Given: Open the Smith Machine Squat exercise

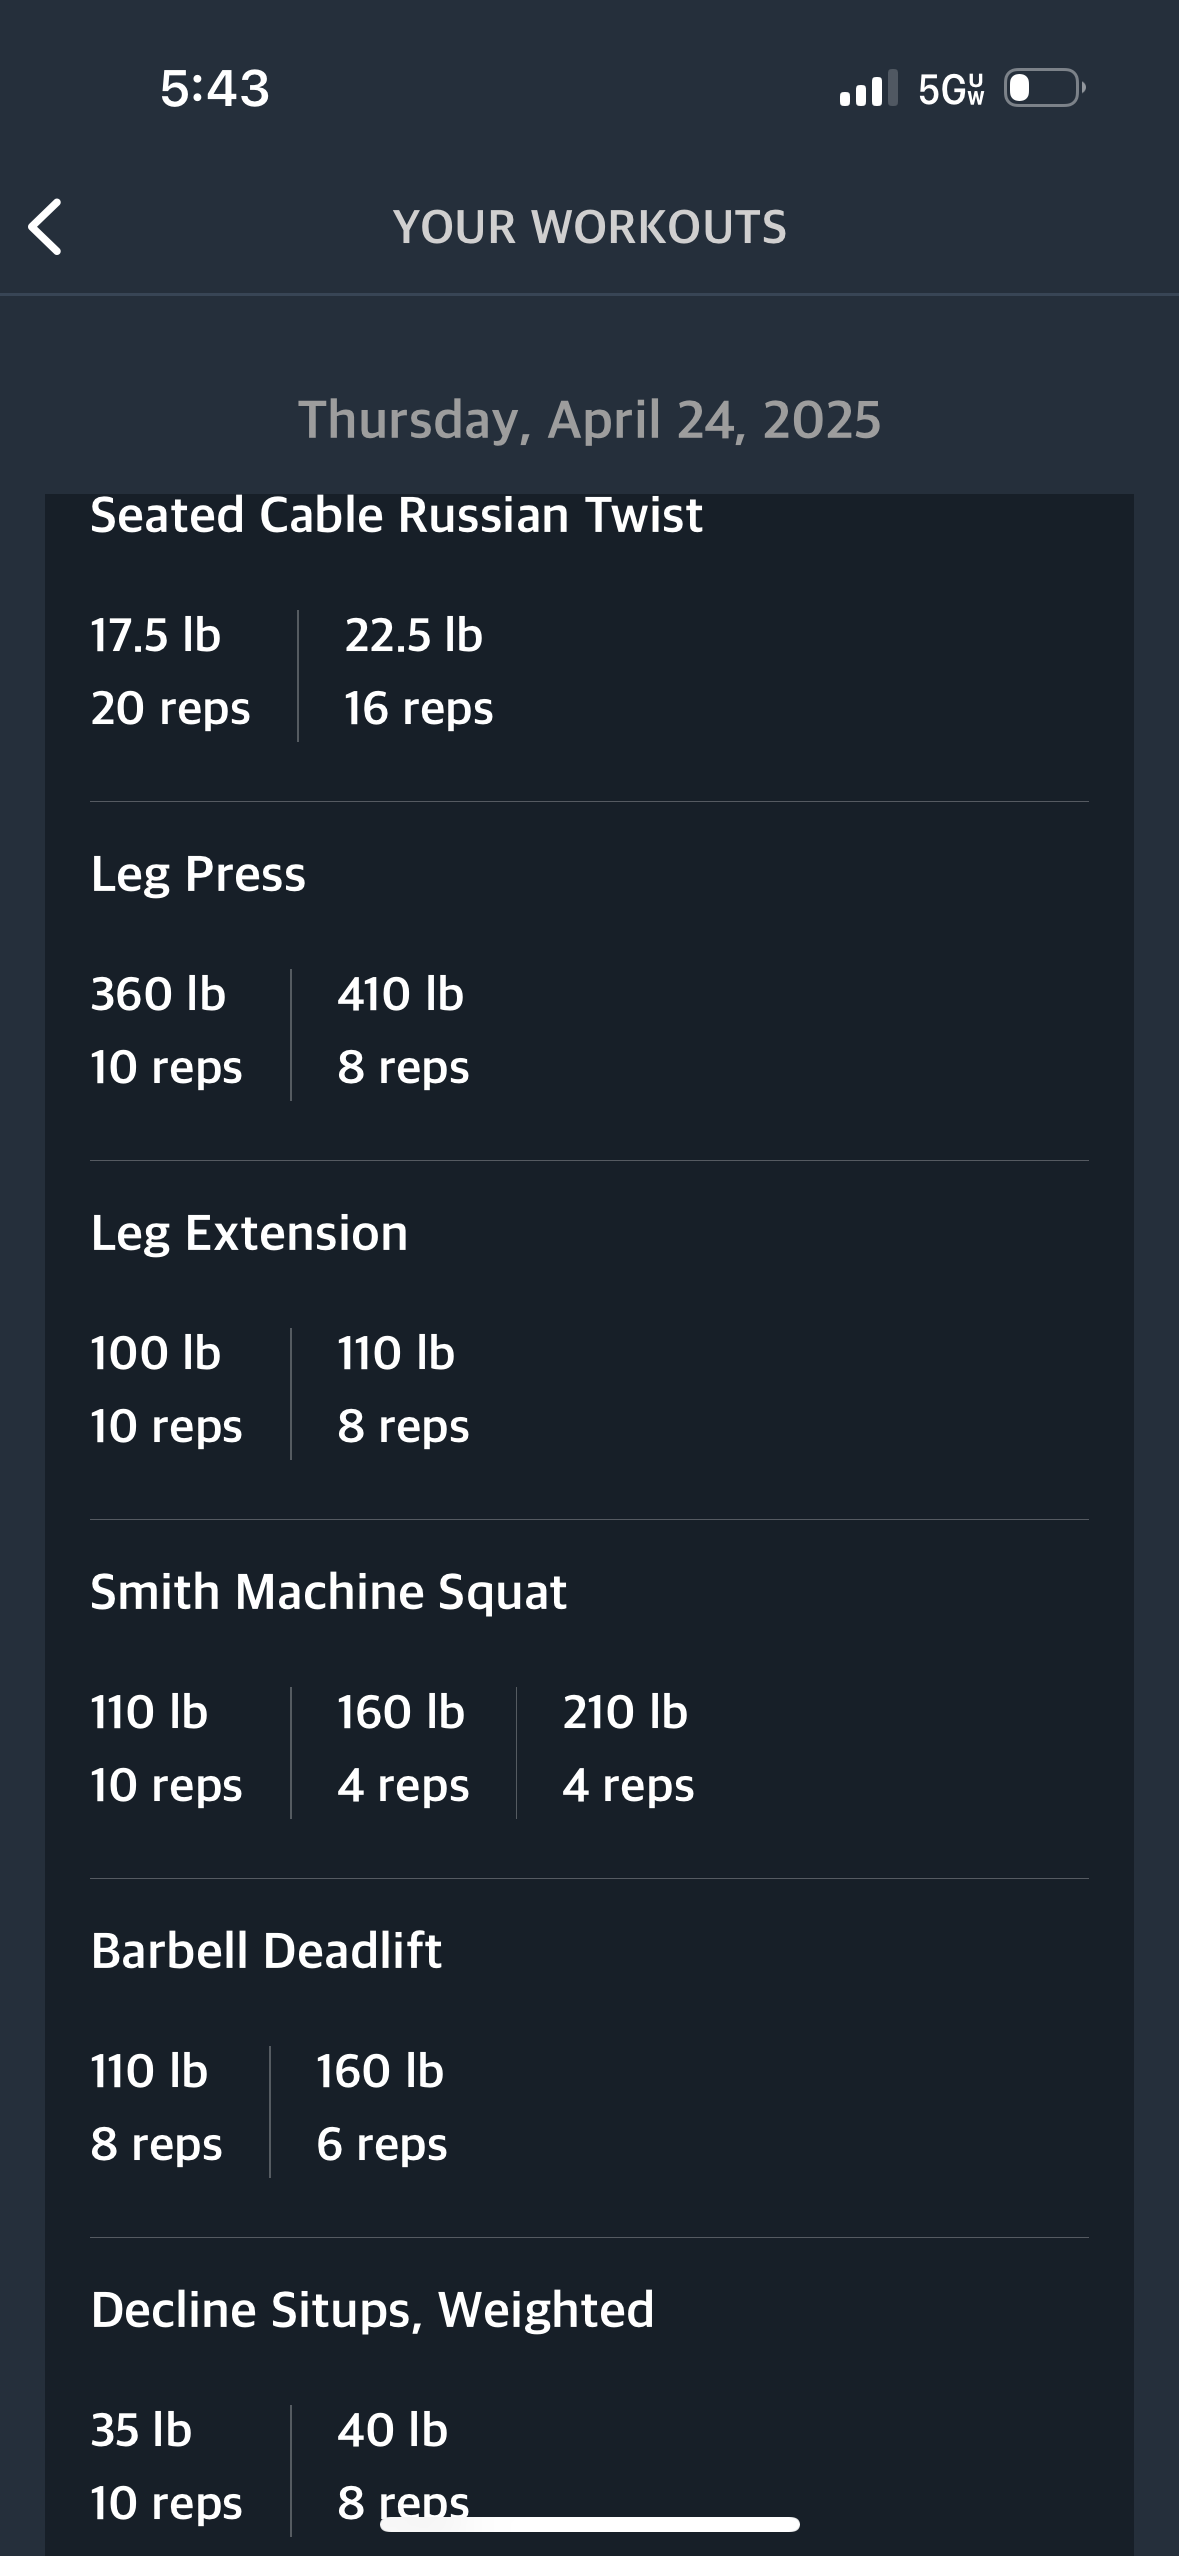Looking at the screenshot, I should [x=328, y=1592].
